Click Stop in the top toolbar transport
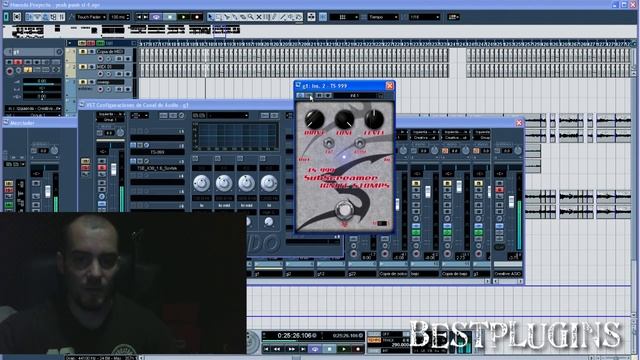This screenshot has height=360, width=640. [x=170, y=17]
